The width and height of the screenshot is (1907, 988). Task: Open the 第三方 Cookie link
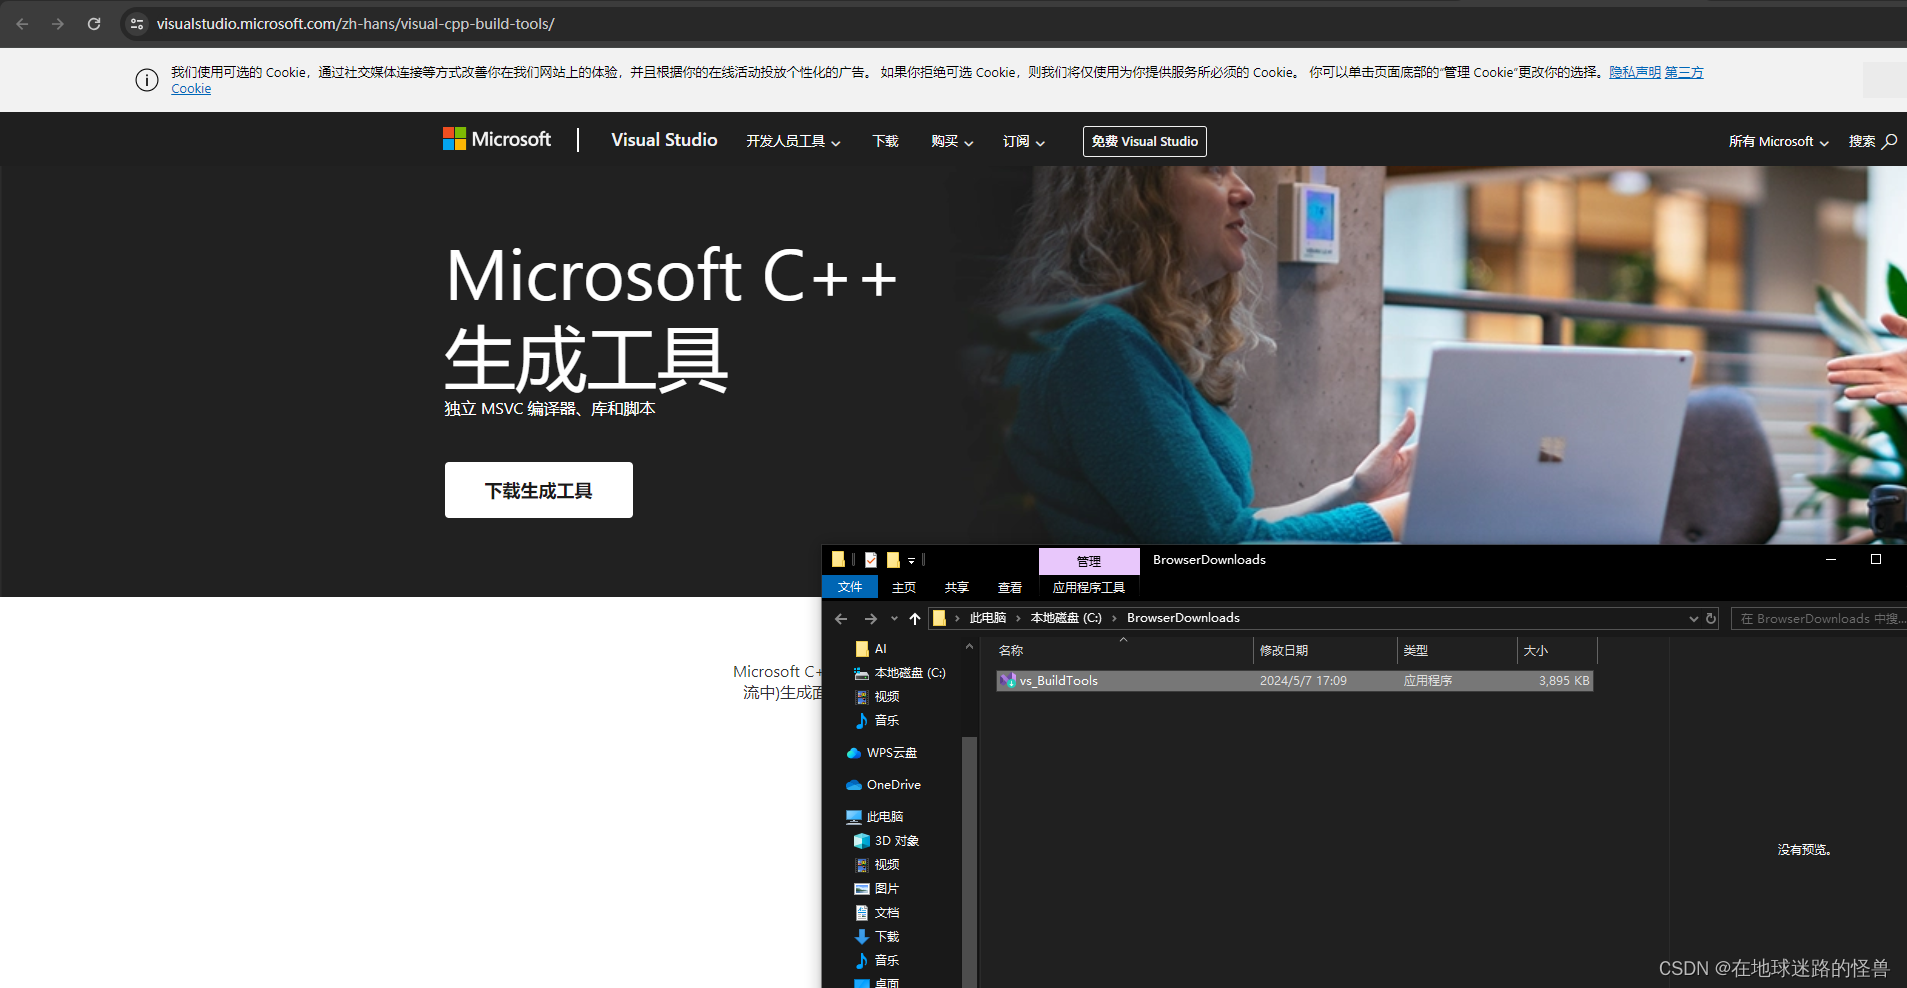point(1684,72)
